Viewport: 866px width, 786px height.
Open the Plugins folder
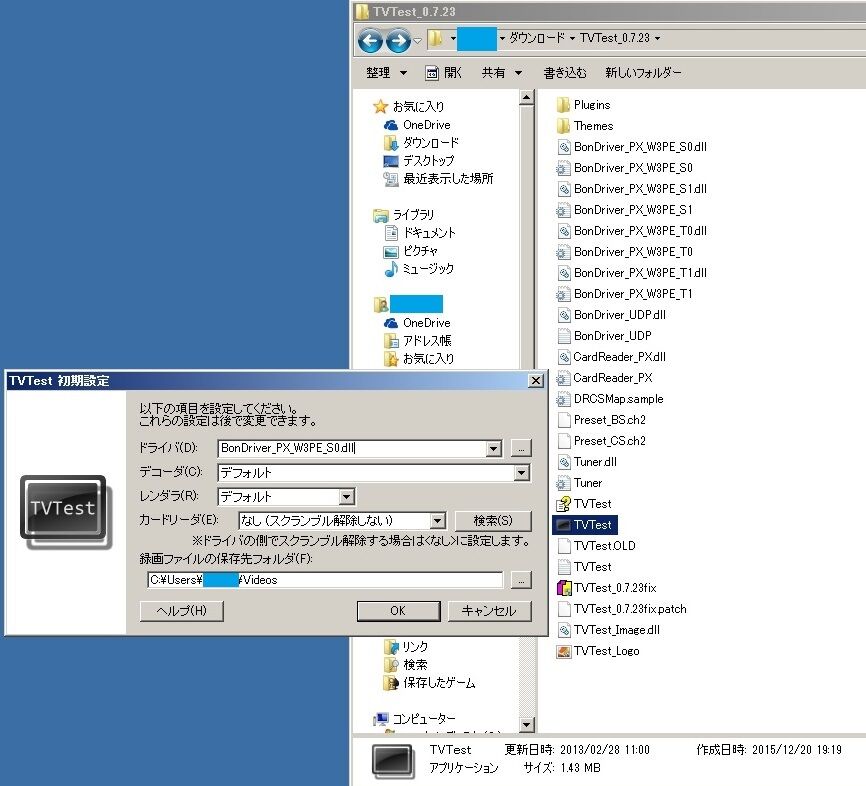click(584, 104)
